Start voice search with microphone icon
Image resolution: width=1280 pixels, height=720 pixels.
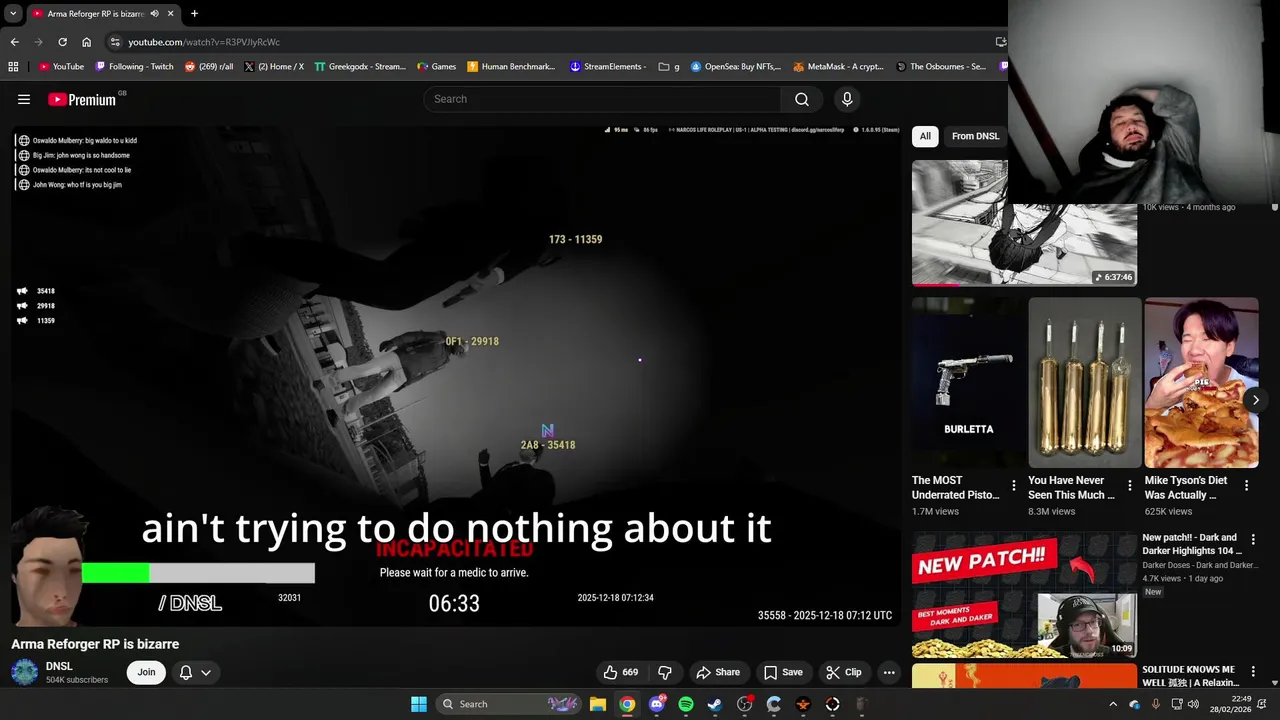coord(847,99)
